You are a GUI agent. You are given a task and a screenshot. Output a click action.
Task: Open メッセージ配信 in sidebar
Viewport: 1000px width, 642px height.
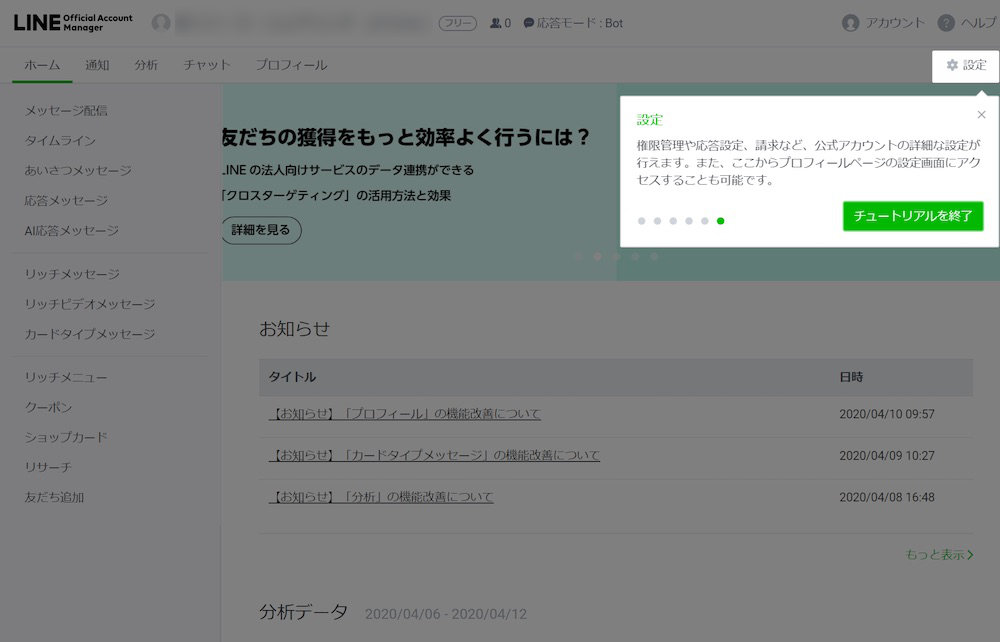point(66,111)
